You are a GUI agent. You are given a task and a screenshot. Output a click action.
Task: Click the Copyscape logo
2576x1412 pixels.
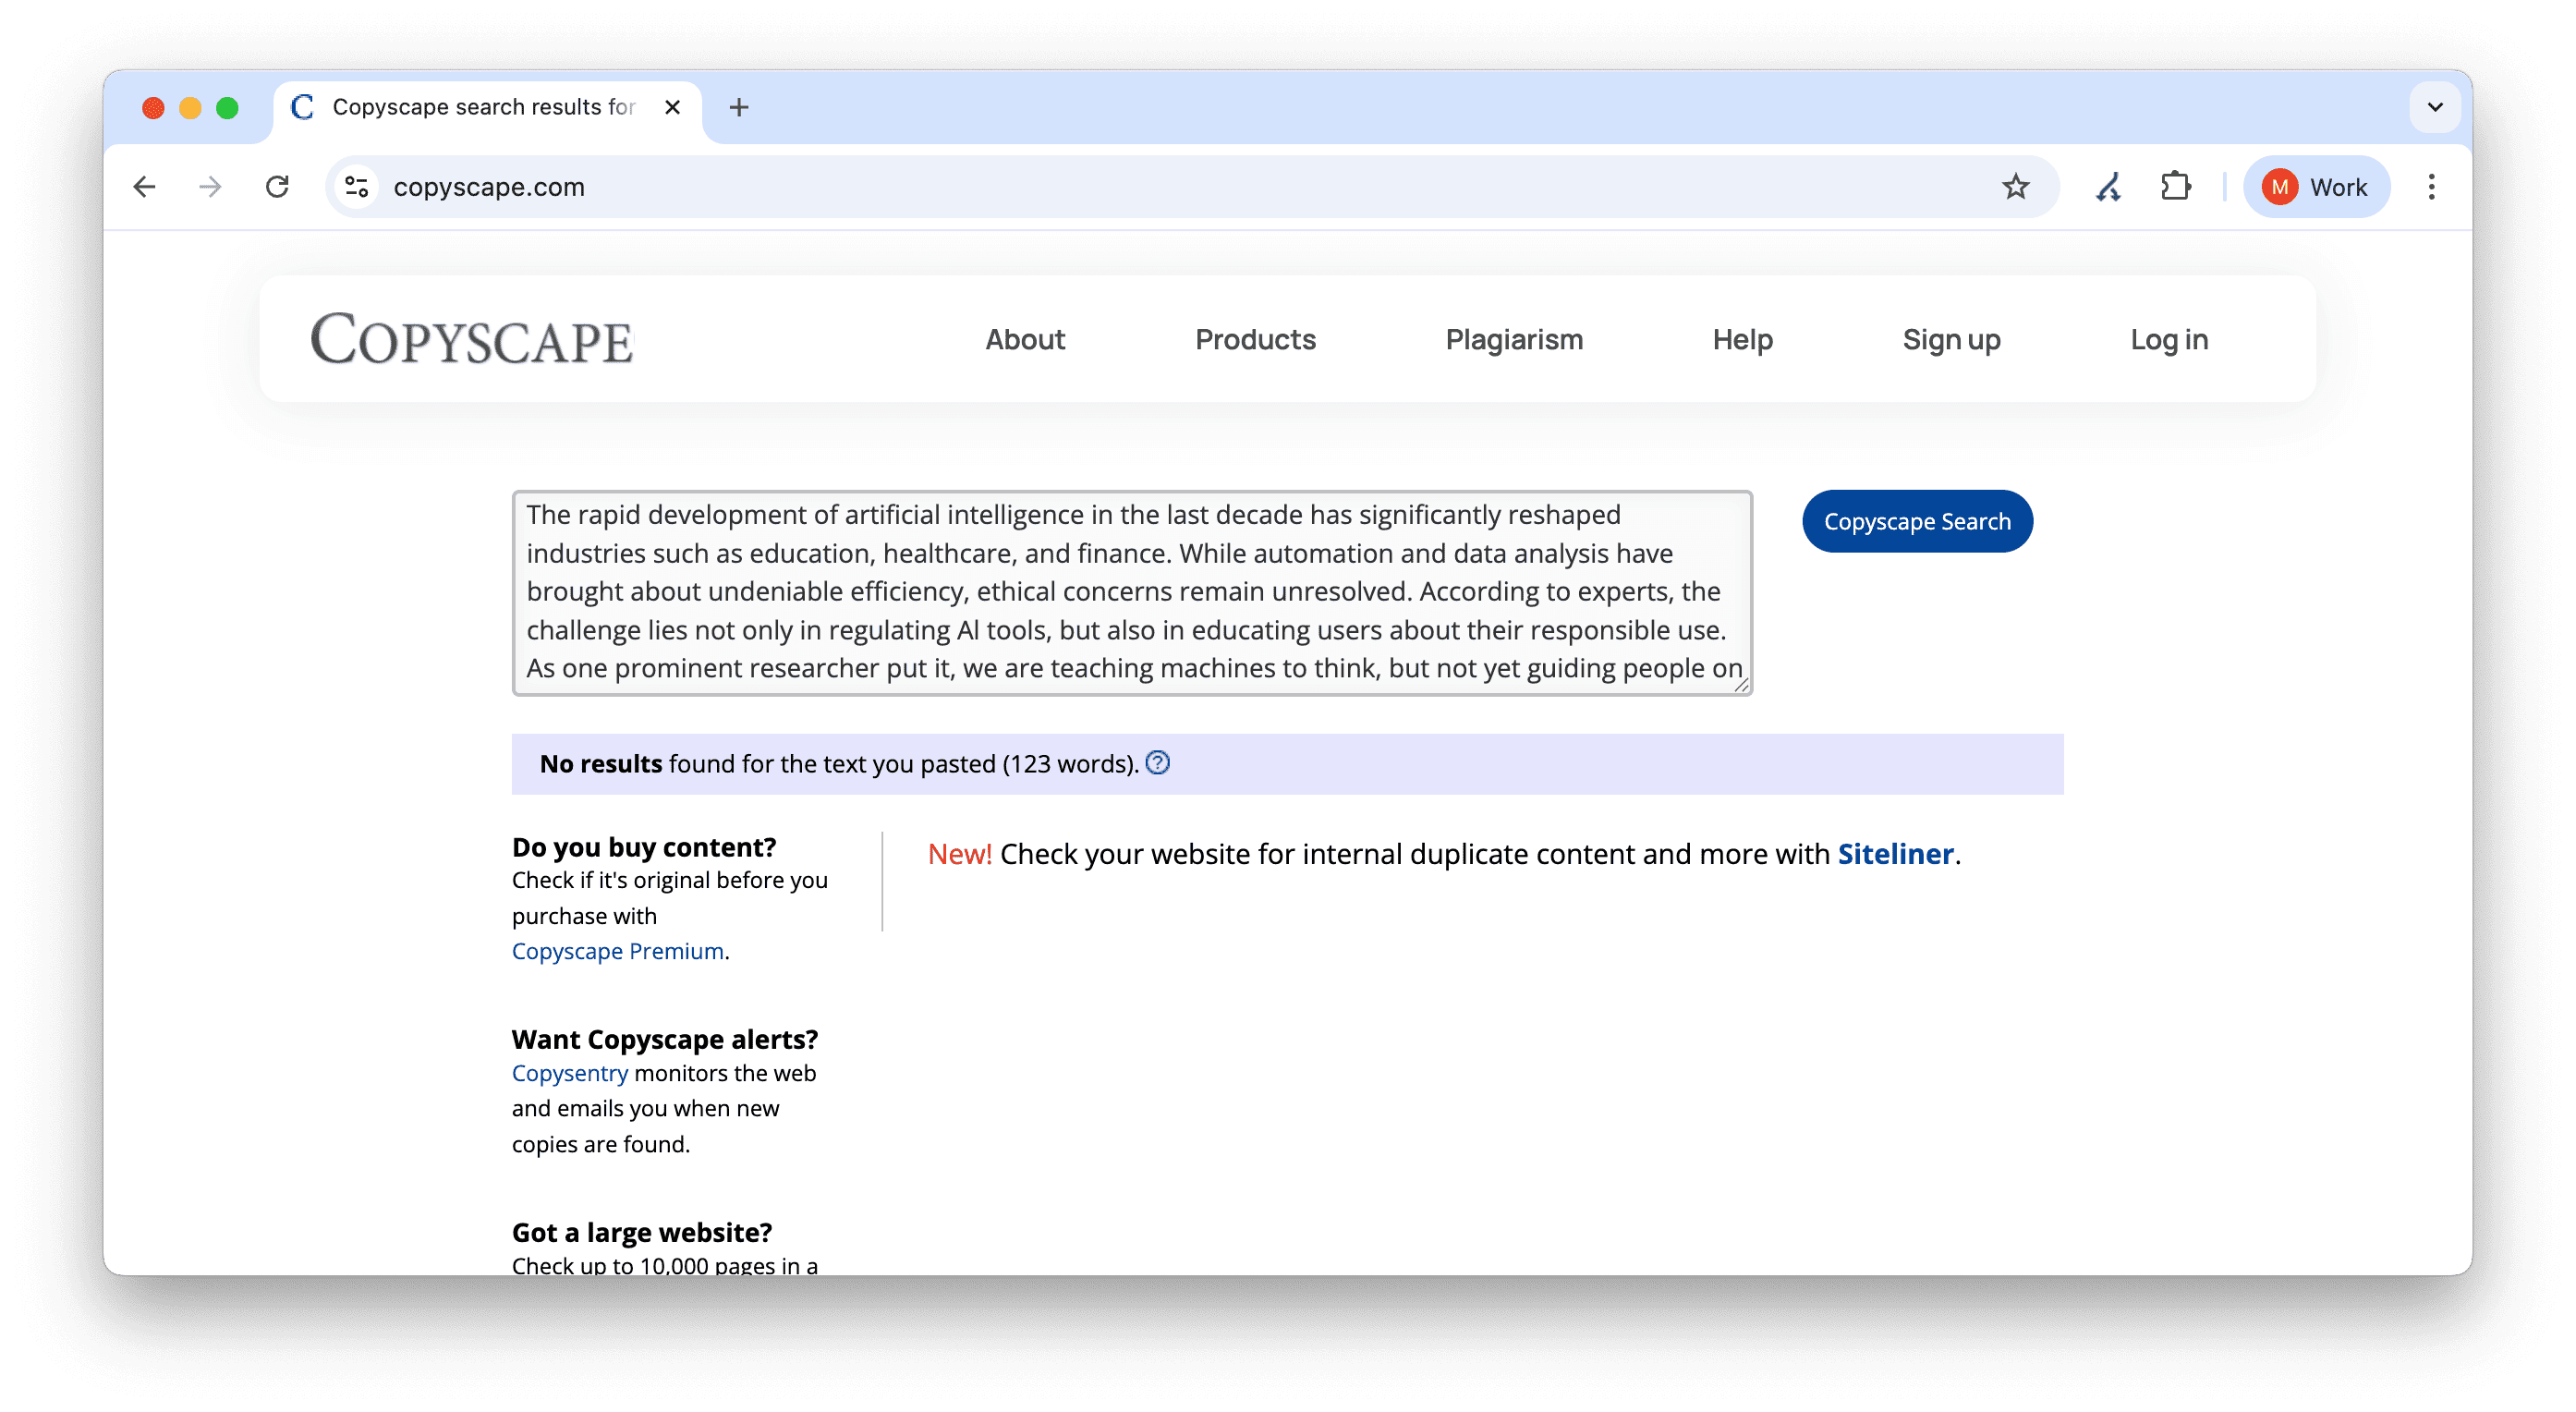click(x=471, y=339)
